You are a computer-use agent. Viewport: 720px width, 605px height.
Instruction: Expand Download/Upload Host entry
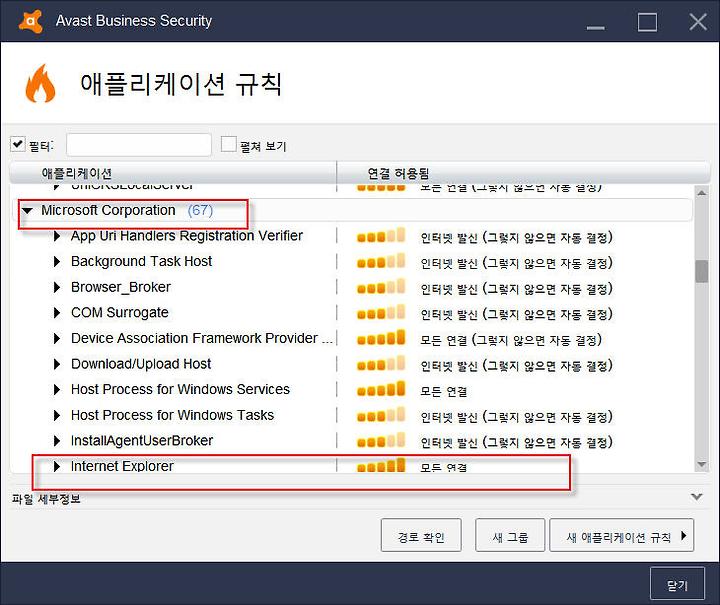[x=57, y=364]
